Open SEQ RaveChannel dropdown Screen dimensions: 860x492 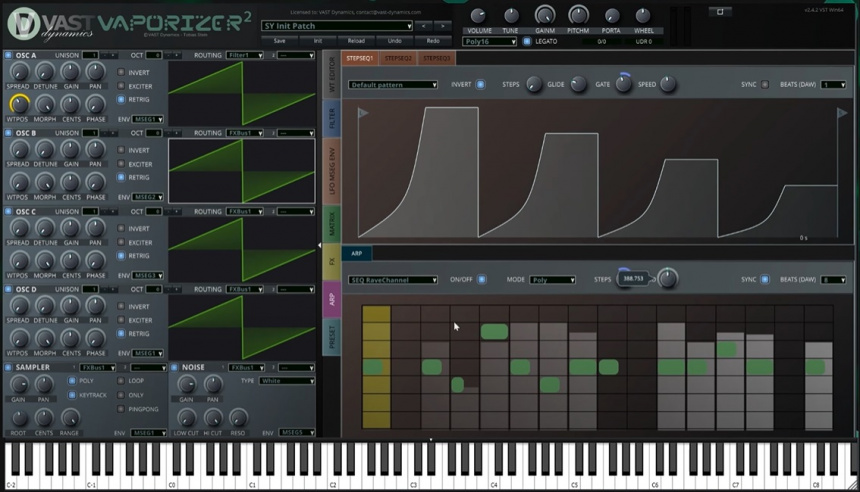393,280
